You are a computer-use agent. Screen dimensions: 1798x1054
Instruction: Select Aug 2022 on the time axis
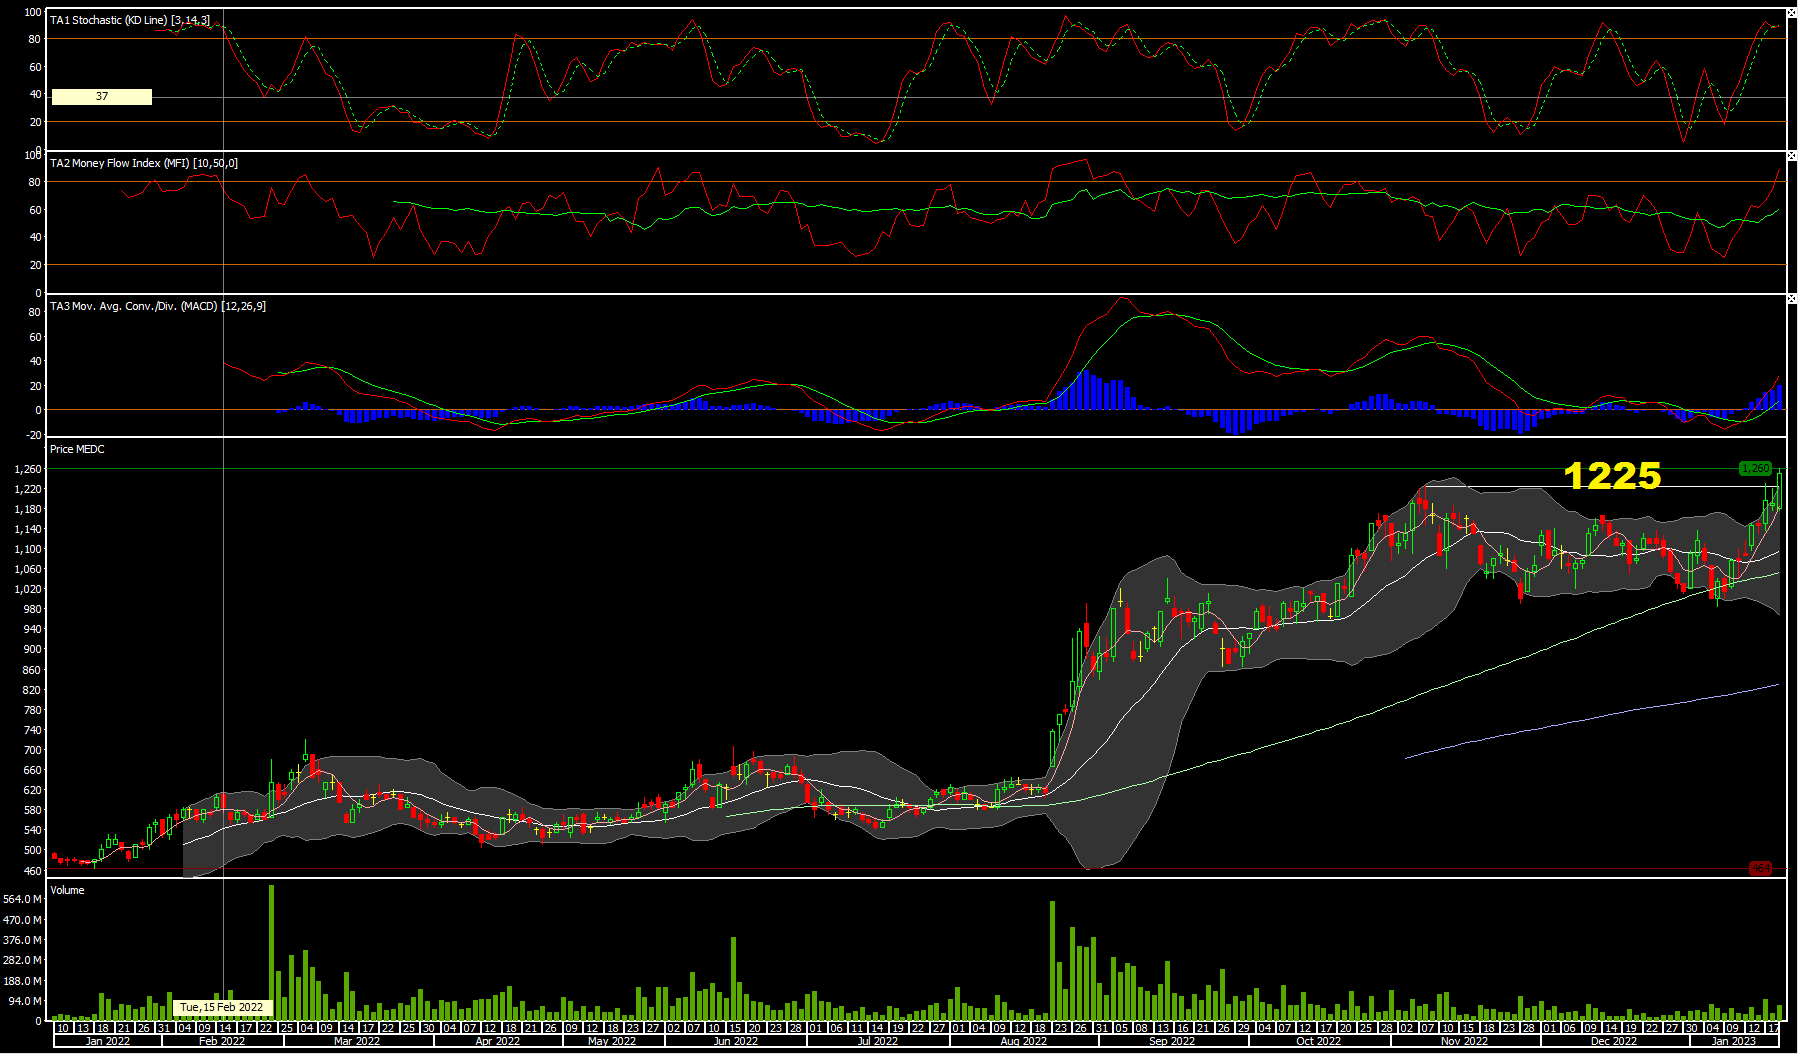(x=1024, y=1041)
